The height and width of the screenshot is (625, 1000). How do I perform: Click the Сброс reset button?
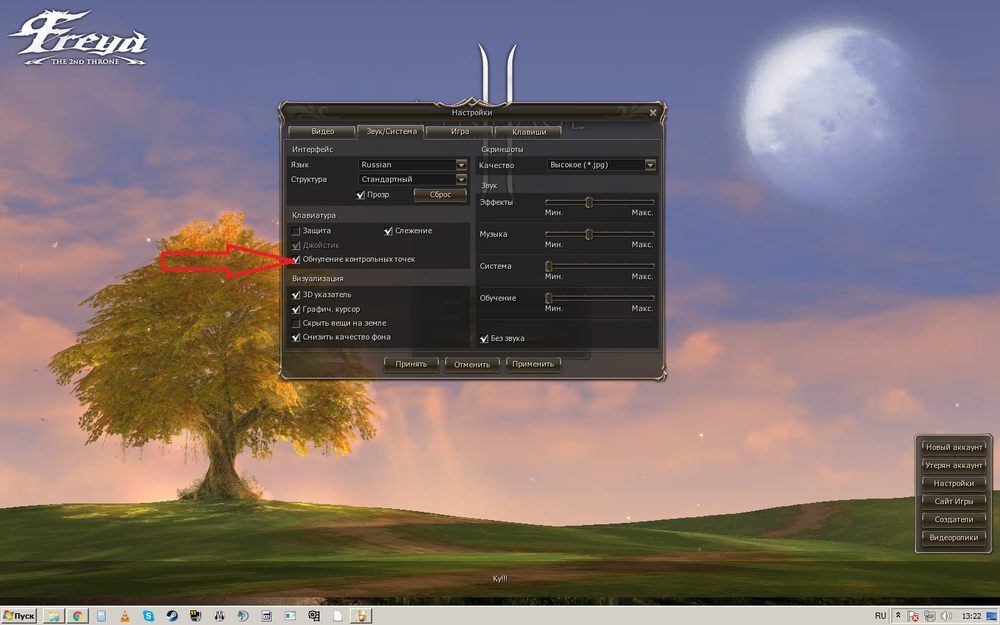[440, 195]
